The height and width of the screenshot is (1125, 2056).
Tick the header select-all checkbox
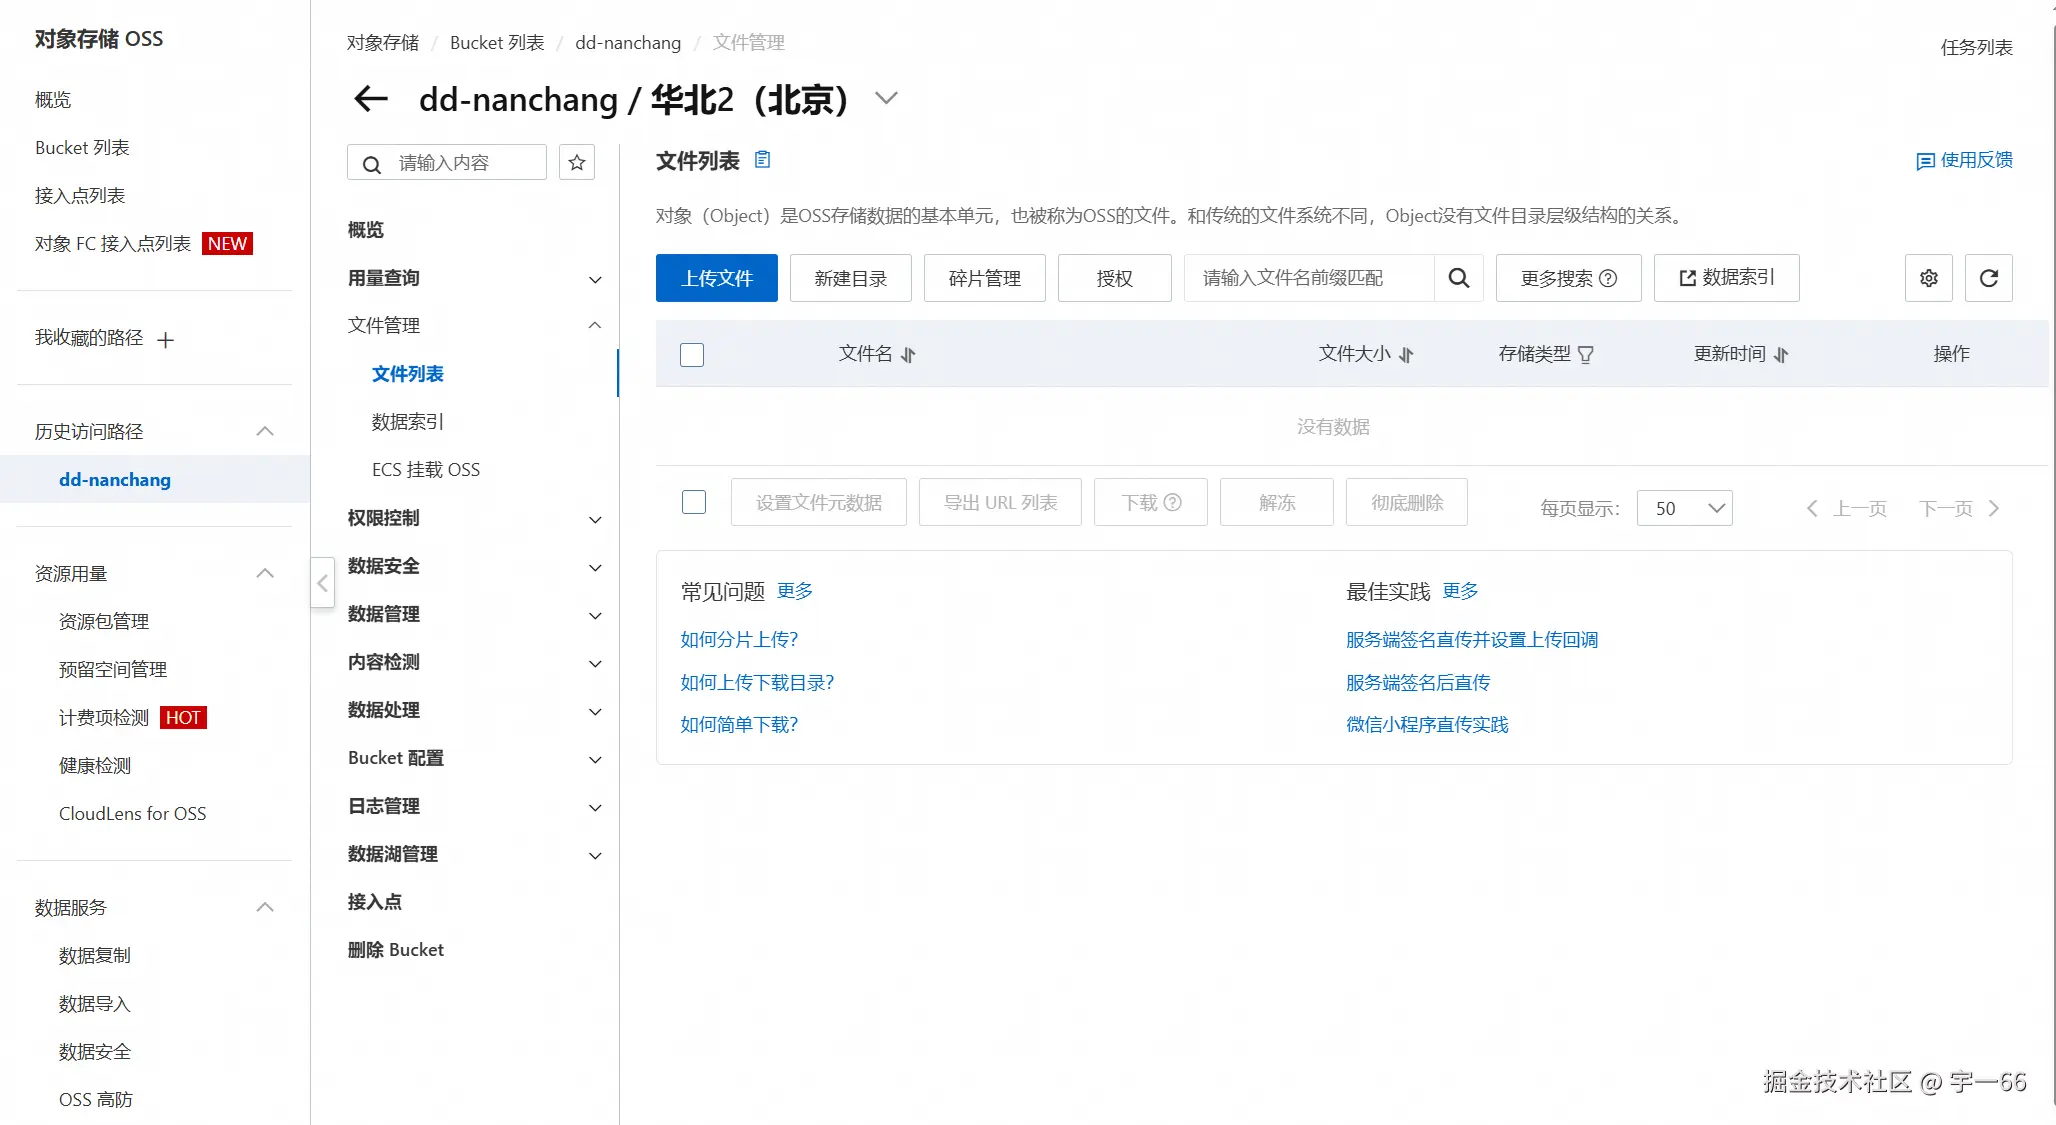692,355
